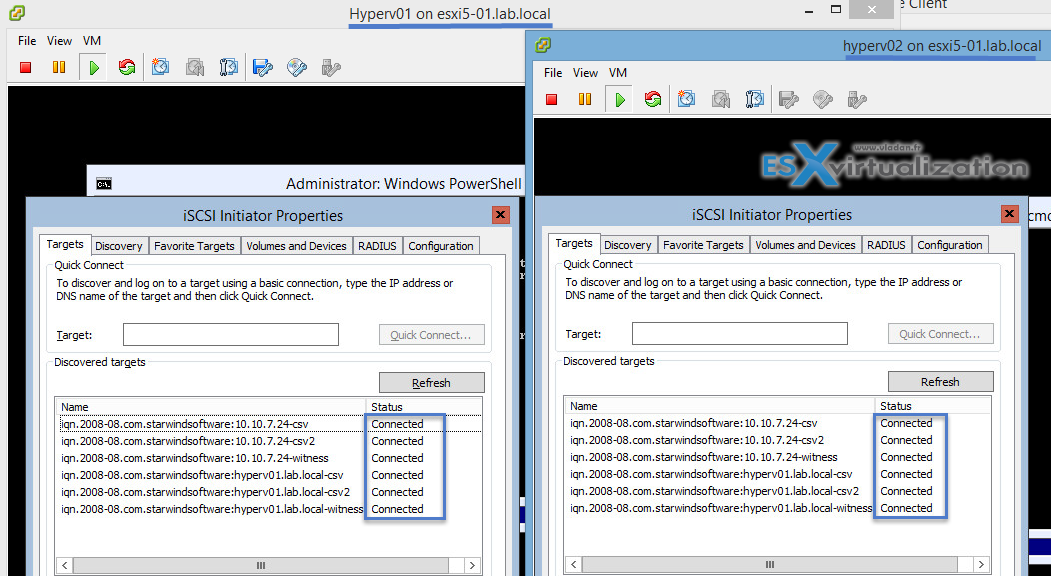The width and height of the screenshot is (1051, 576).
Task: Click red Power Off icon in hyperv02 window
Action: pyautogui.click(x=552, y=99)
